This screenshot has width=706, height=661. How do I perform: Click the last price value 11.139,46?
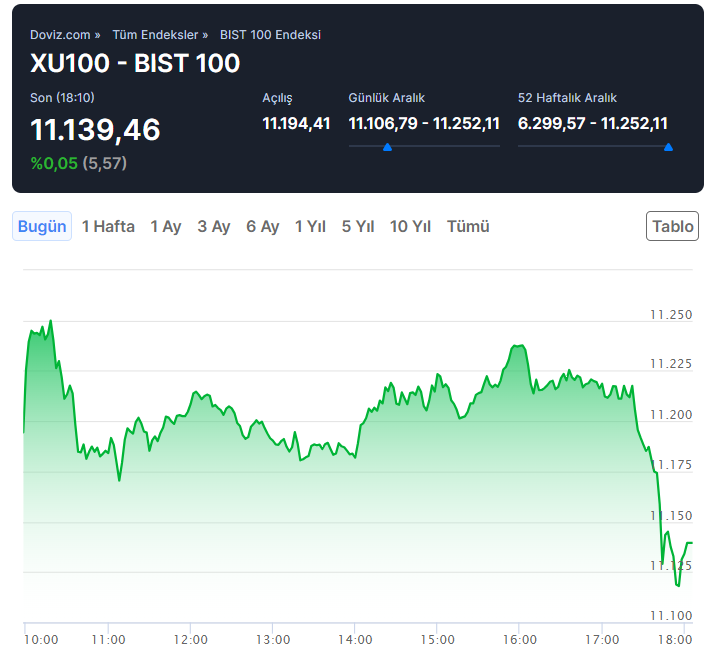pyautogui.click(x=95, y=130)
